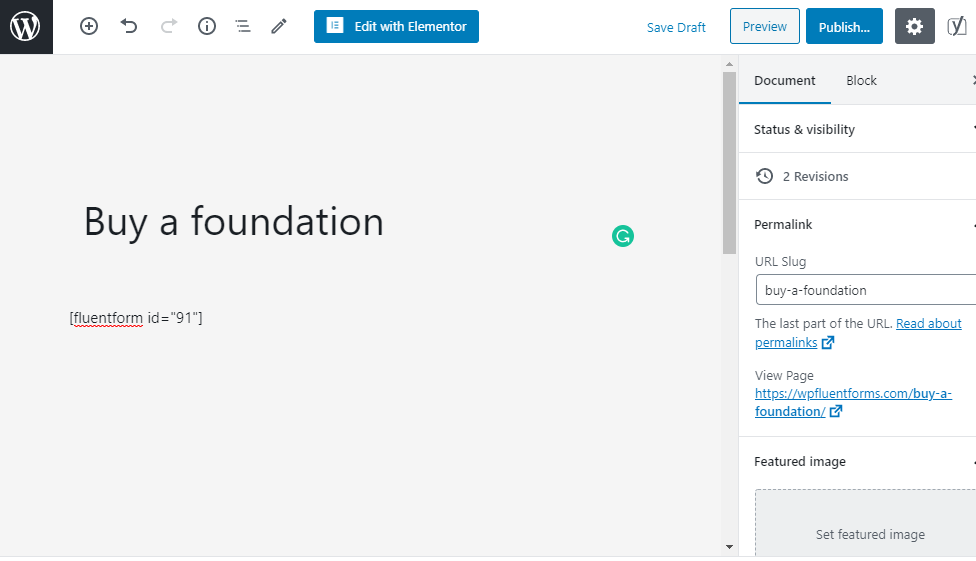The height and width of the screenshot is (561, 976).
Task: Click the Buy a foundation title
Action: pyautogui.click(x=233, y=222)
